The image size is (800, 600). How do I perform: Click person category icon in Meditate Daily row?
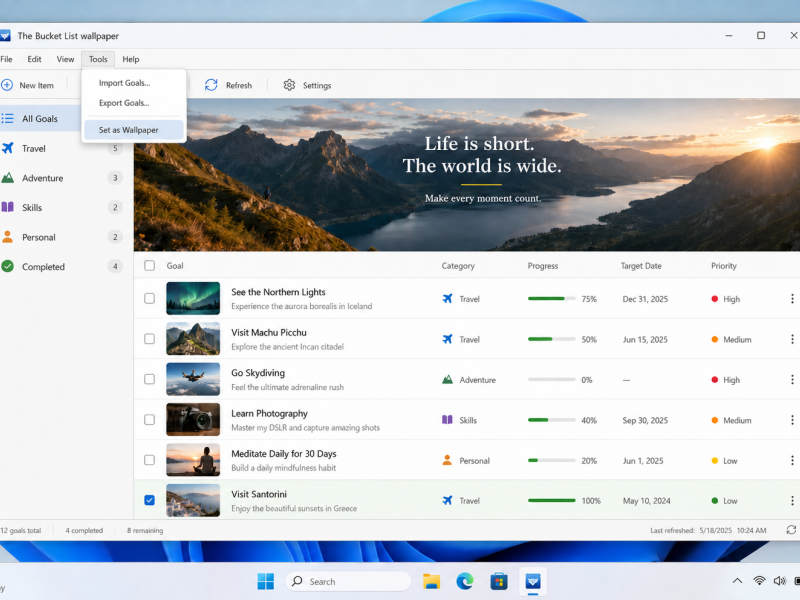pos(447,460)
